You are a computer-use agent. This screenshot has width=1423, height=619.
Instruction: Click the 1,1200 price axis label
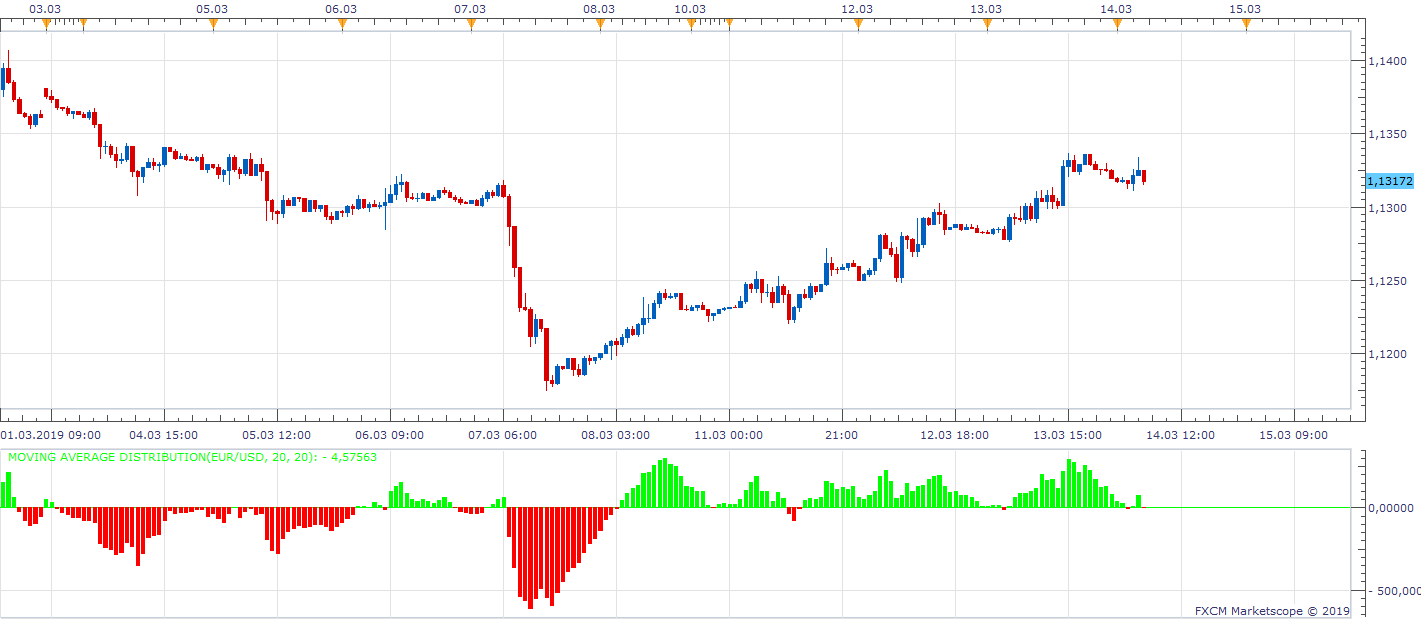pos(1386,354)
